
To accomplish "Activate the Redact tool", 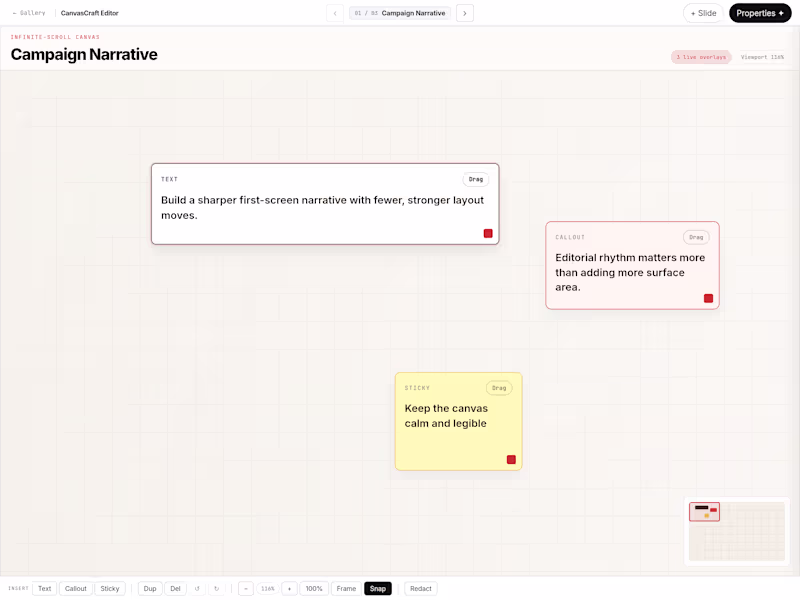I will pos(420,588).
